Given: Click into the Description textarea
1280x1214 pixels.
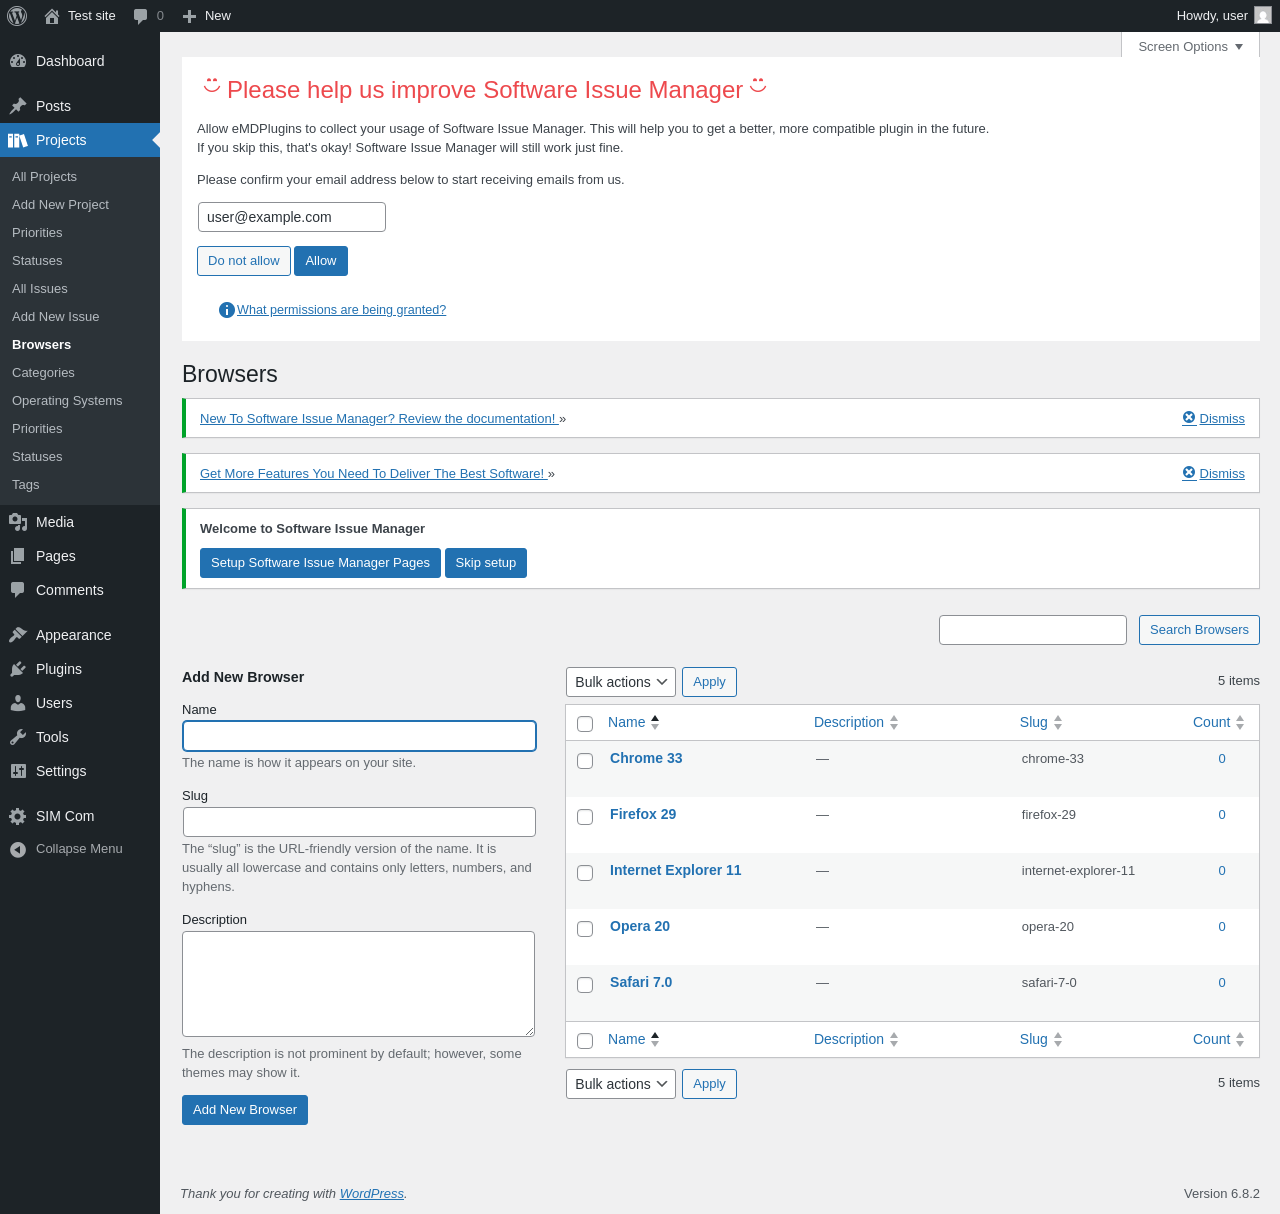Looking at the screenshot, I should click(358, 984).
